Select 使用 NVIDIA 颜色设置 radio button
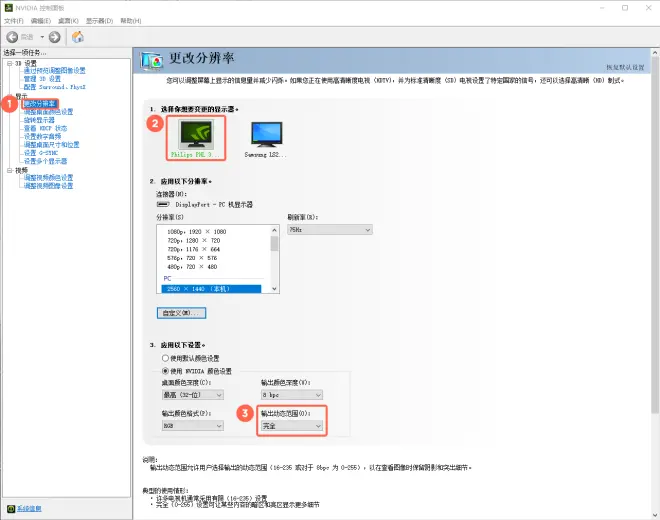Image resolution: width=660 pixels, height=520 pixels. (165, 371)
